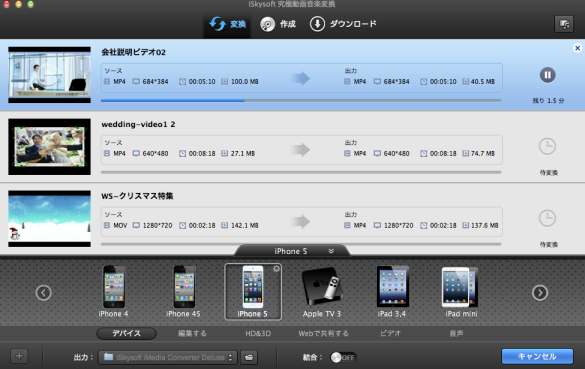This screenshot has width=585, height=369.
Task: Click the progress bar of 会社説明ビデオ02
Action: coord(301,100)
